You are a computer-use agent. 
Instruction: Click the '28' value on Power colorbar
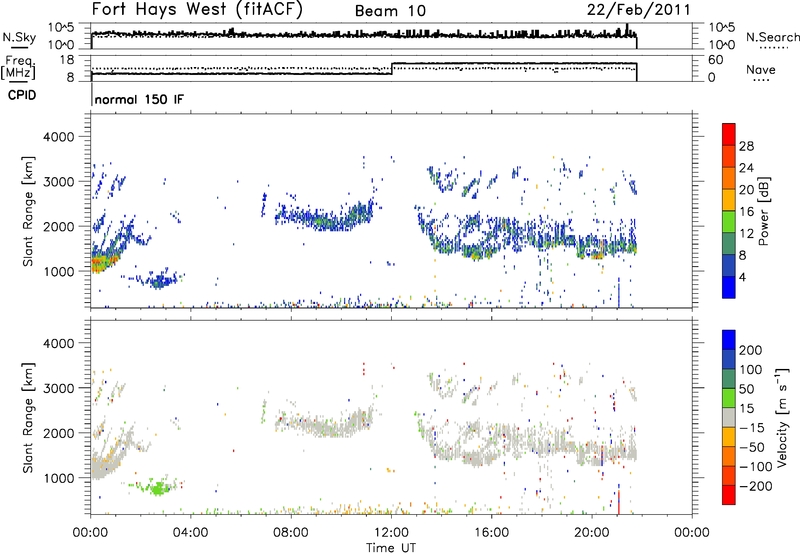[746, 146]
